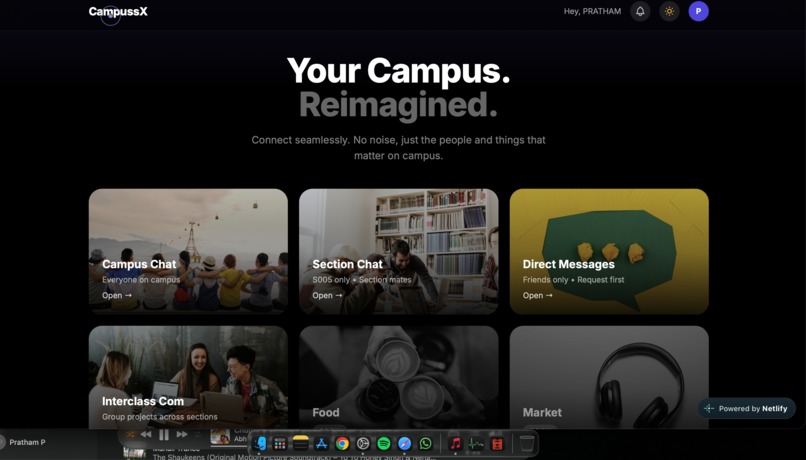The height and width of the screenshot is (460, 806).
Task: Click 'Everyone on campus' subtitle text
Action: pyautogui.click(x=141, y=280)
